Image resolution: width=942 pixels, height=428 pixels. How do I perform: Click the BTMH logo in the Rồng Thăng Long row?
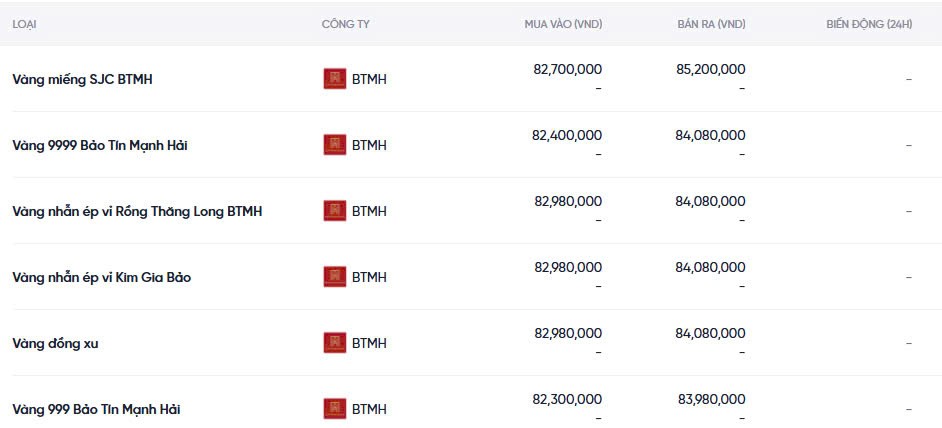coord(334,211)
